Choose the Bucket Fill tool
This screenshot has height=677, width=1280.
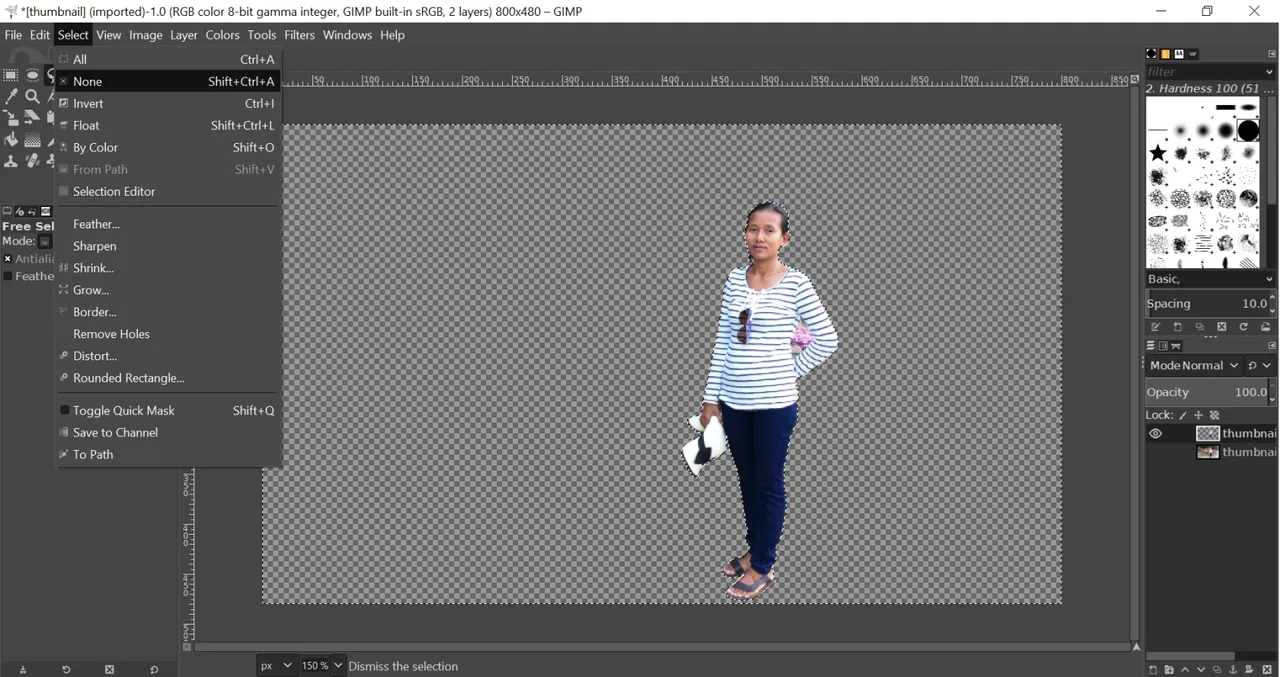tap(11, 139)
